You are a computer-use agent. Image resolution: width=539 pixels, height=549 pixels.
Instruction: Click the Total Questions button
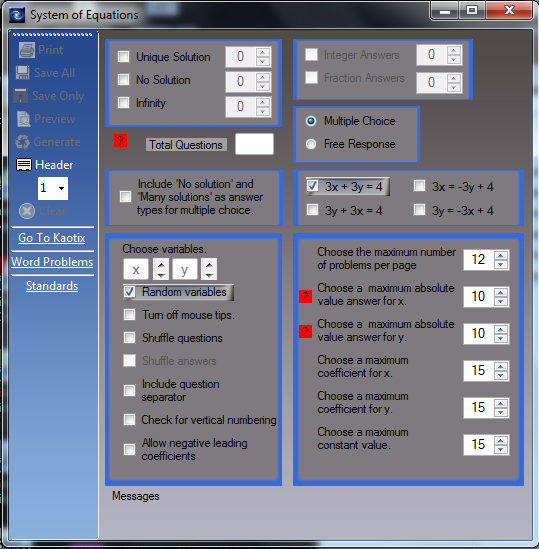pyautogui.click(x=186, y=145)
